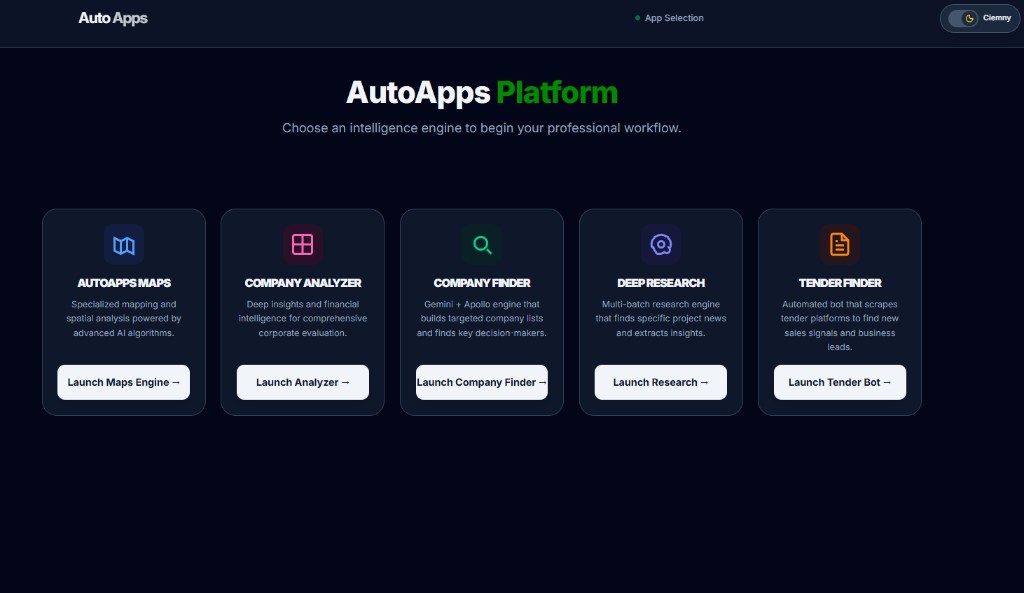
Task: Click the AutoApps Platform main heading
Action: tap(482, 93)
